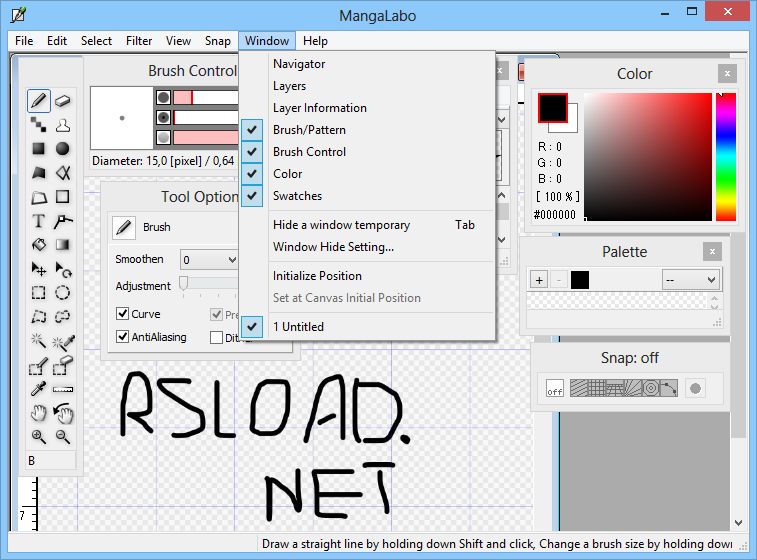Click Initialize Position menu entry
This screenshot has width=757, height=560.
[x=367, y=276]
